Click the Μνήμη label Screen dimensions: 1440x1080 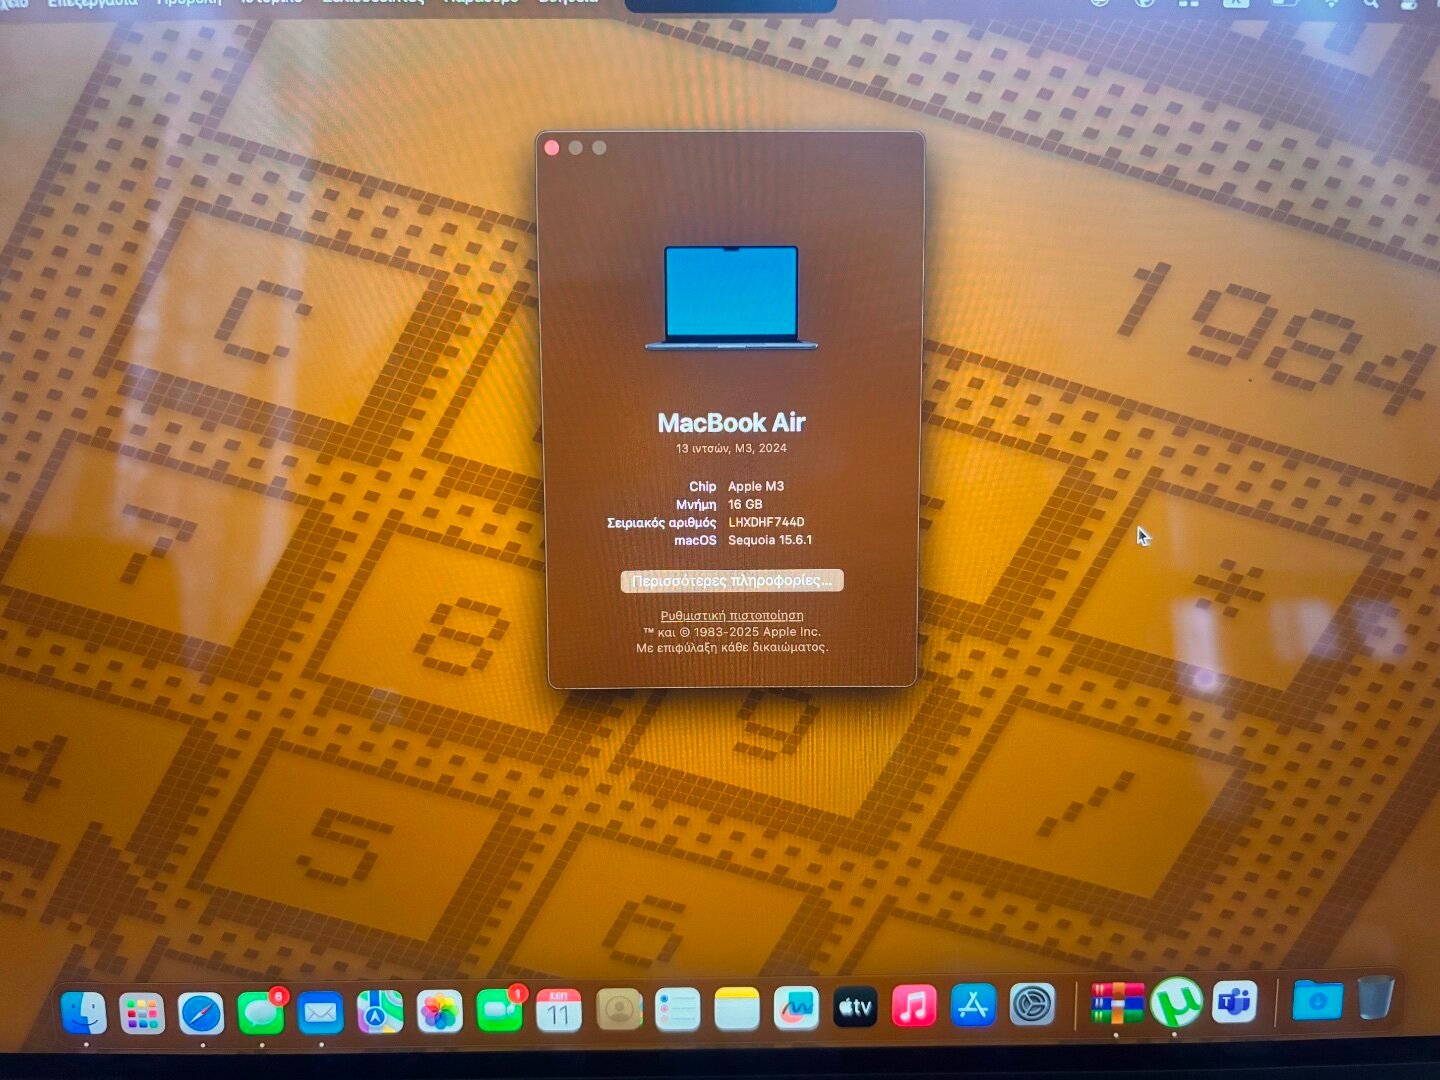[696, 505]
